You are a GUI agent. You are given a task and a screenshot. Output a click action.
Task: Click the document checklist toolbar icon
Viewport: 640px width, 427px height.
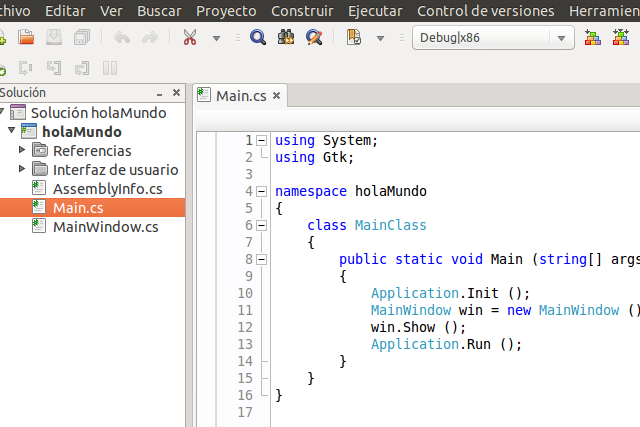point(354,38)
